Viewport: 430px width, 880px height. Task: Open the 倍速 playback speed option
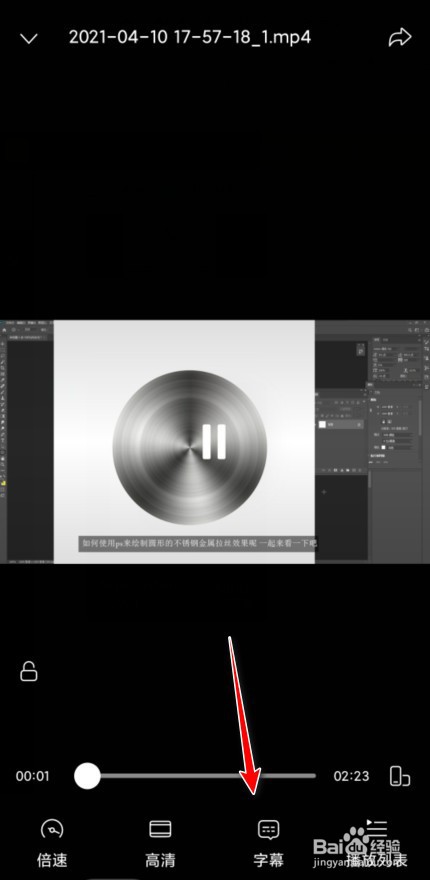(52, 843)
